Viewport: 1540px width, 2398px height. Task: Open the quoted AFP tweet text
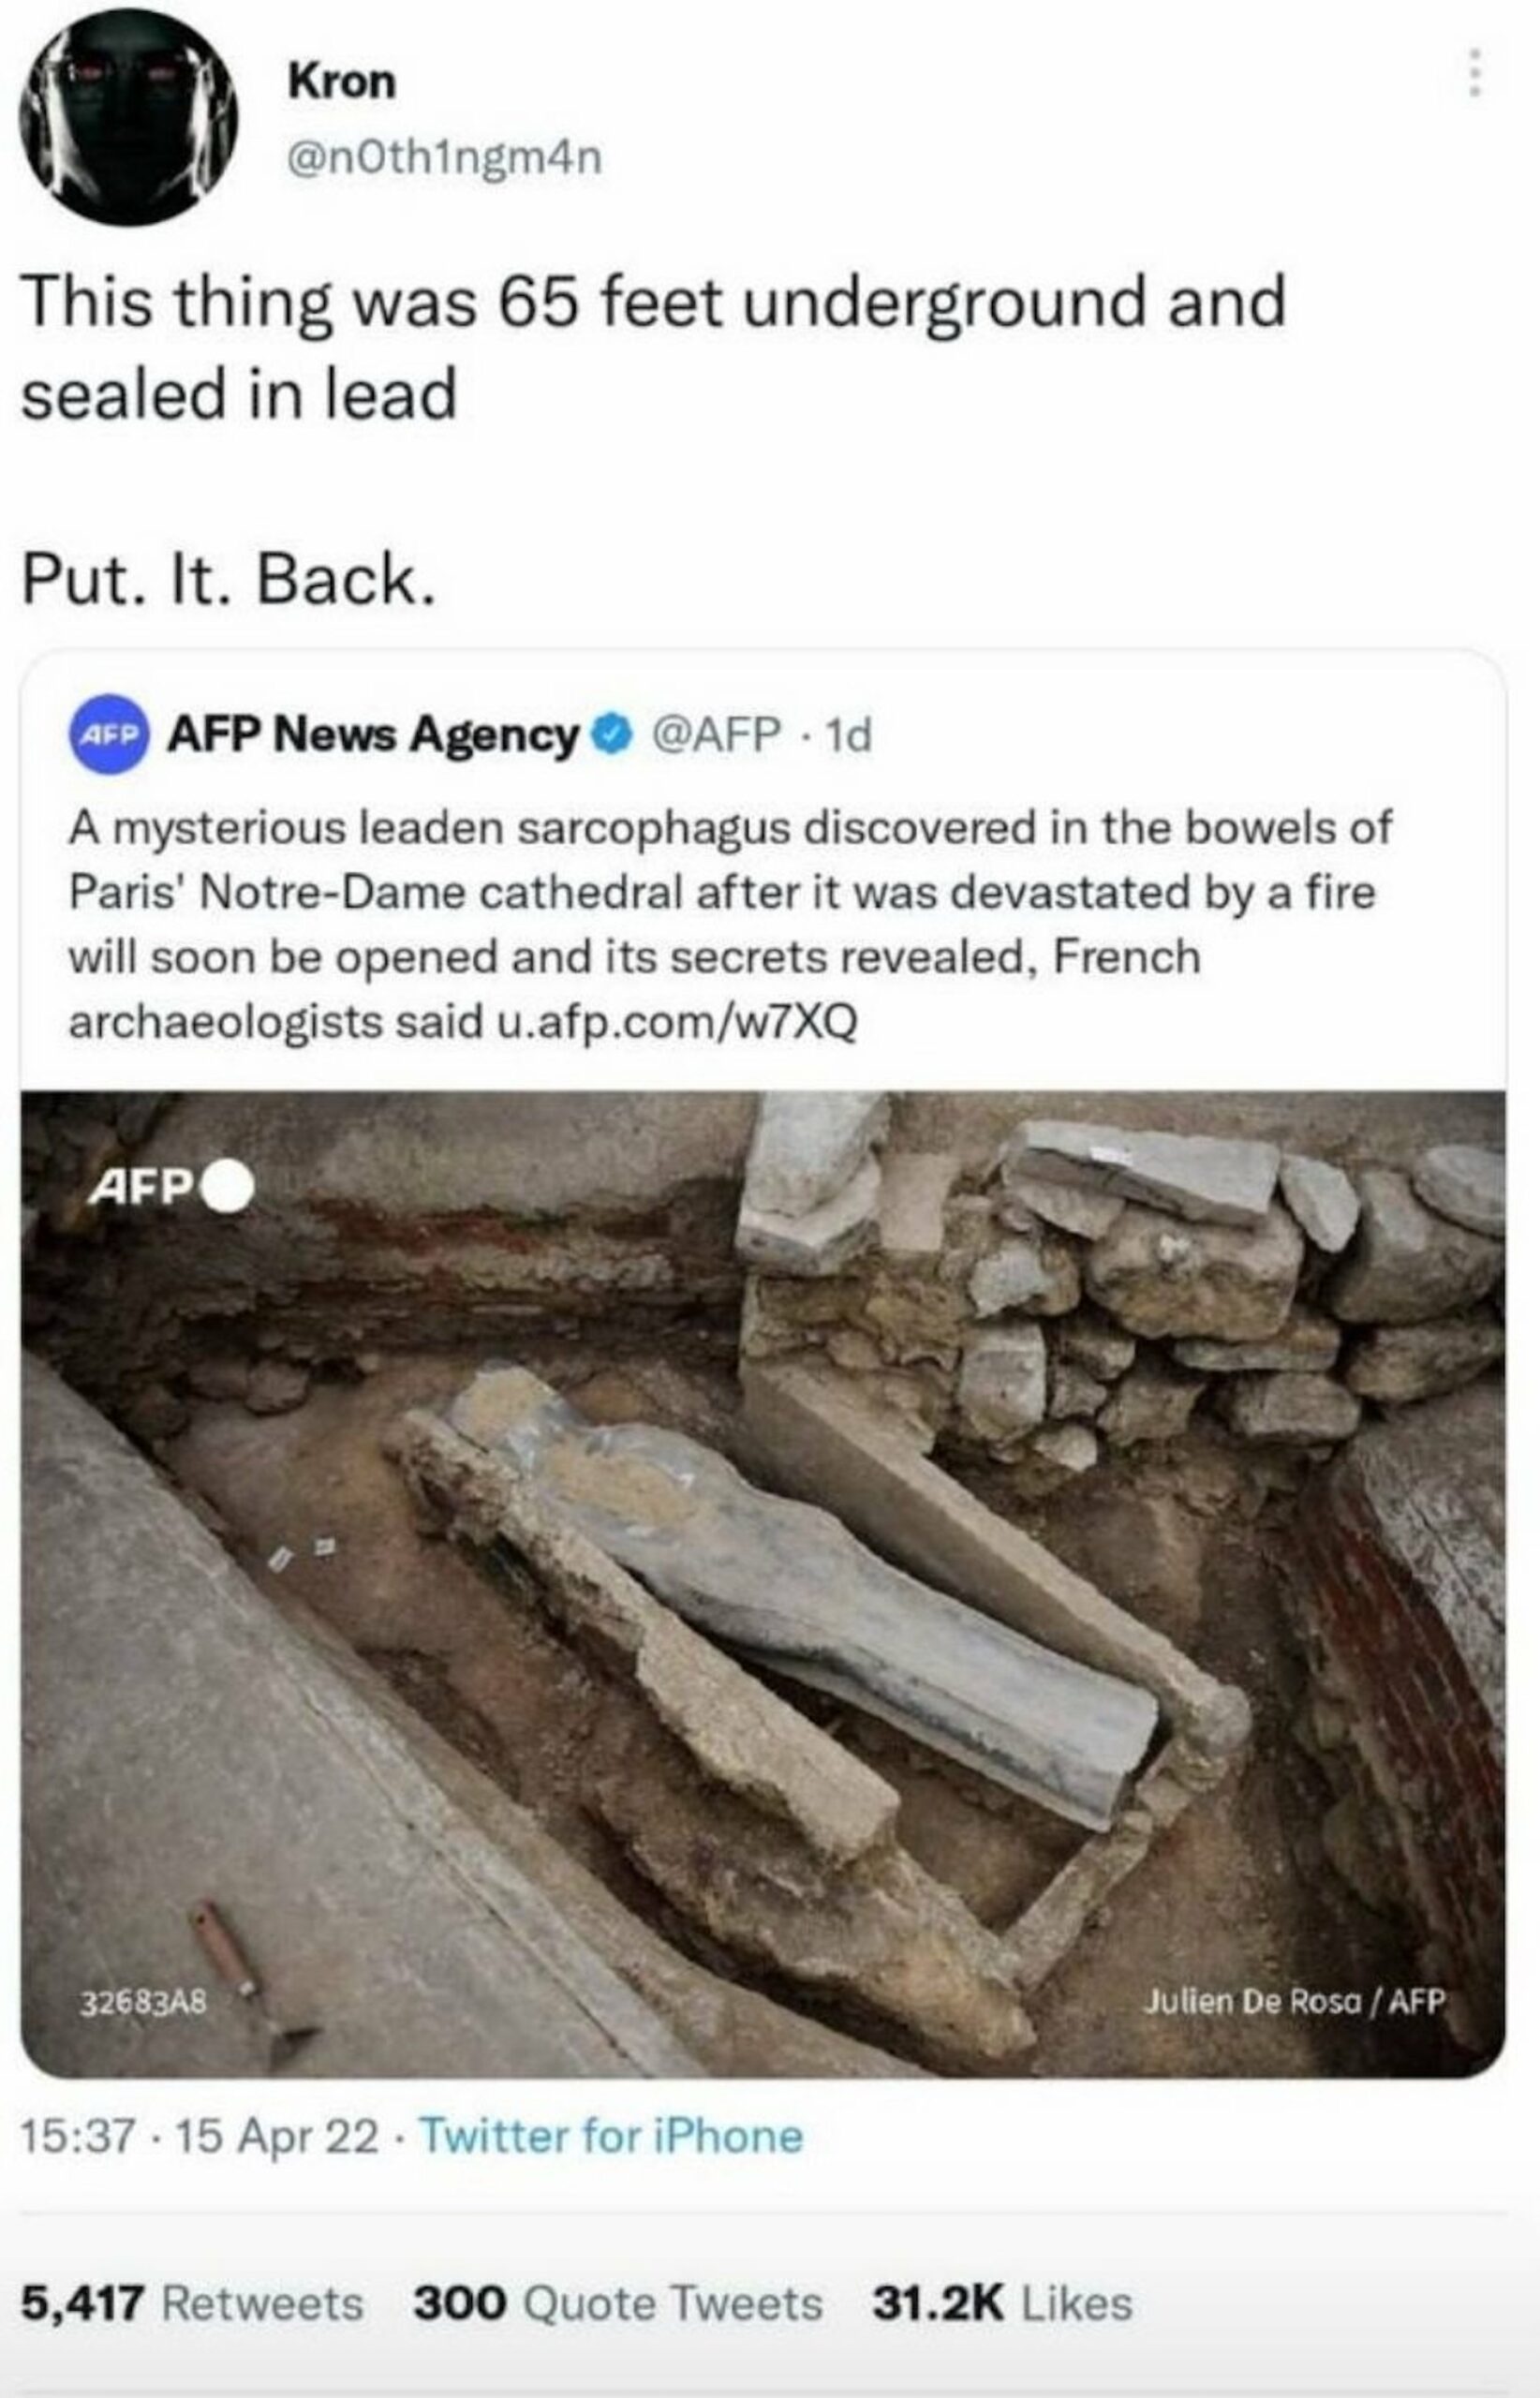pyautogui.click(x=730, y=925)
